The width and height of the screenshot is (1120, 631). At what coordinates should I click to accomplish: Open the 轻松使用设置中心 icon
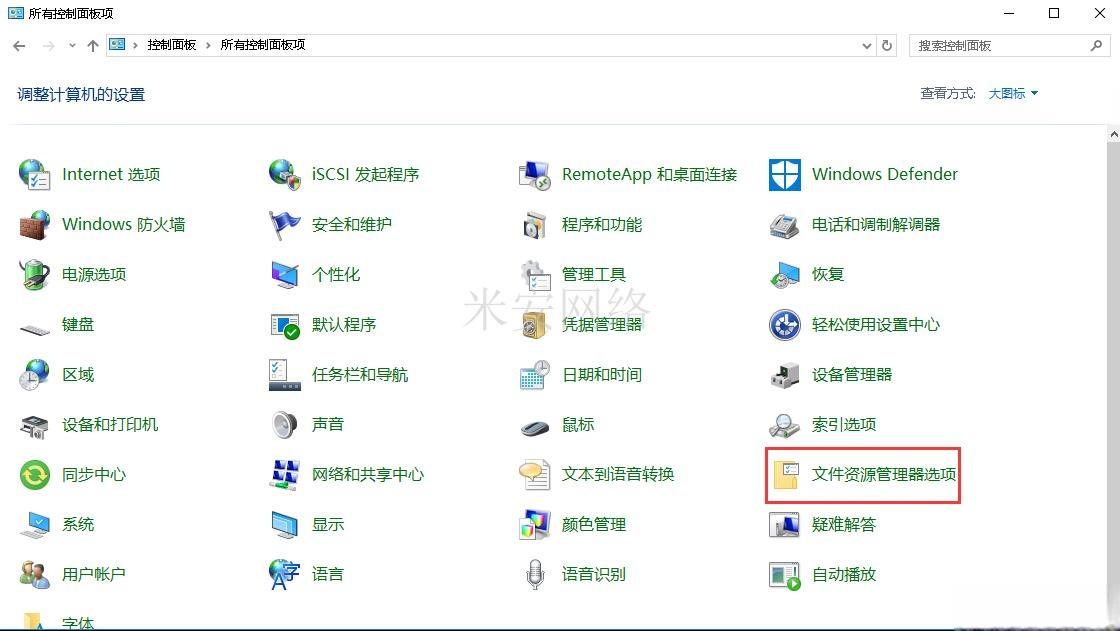pyautogui.click(x=784, y=324)
